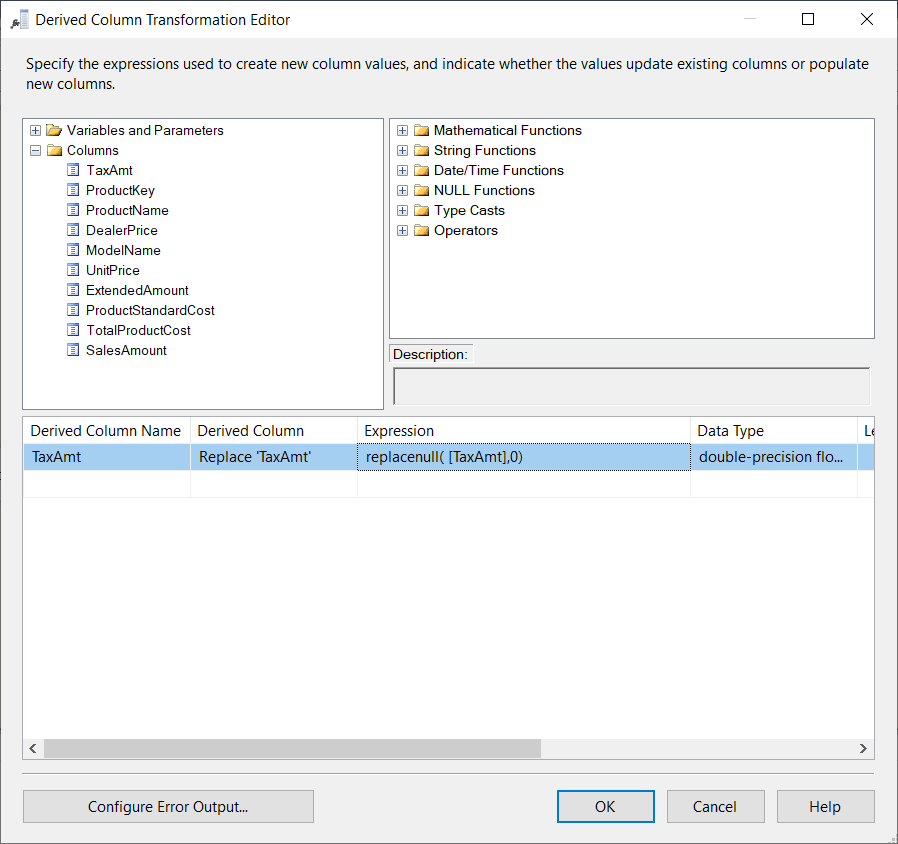The image size is (898, 844).
Task: Click the SalesAmount column icon
Action: point(73,350)
